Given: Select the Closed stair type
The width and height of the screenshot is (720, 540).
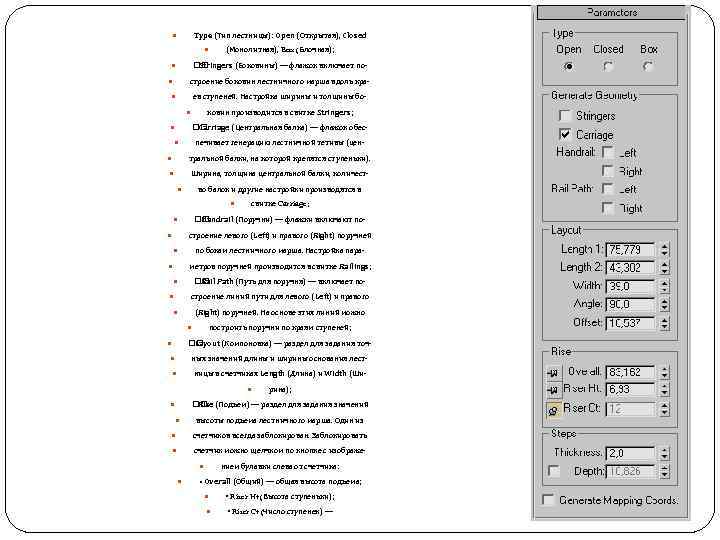Looking at the screenshot, I should [608, 66].
